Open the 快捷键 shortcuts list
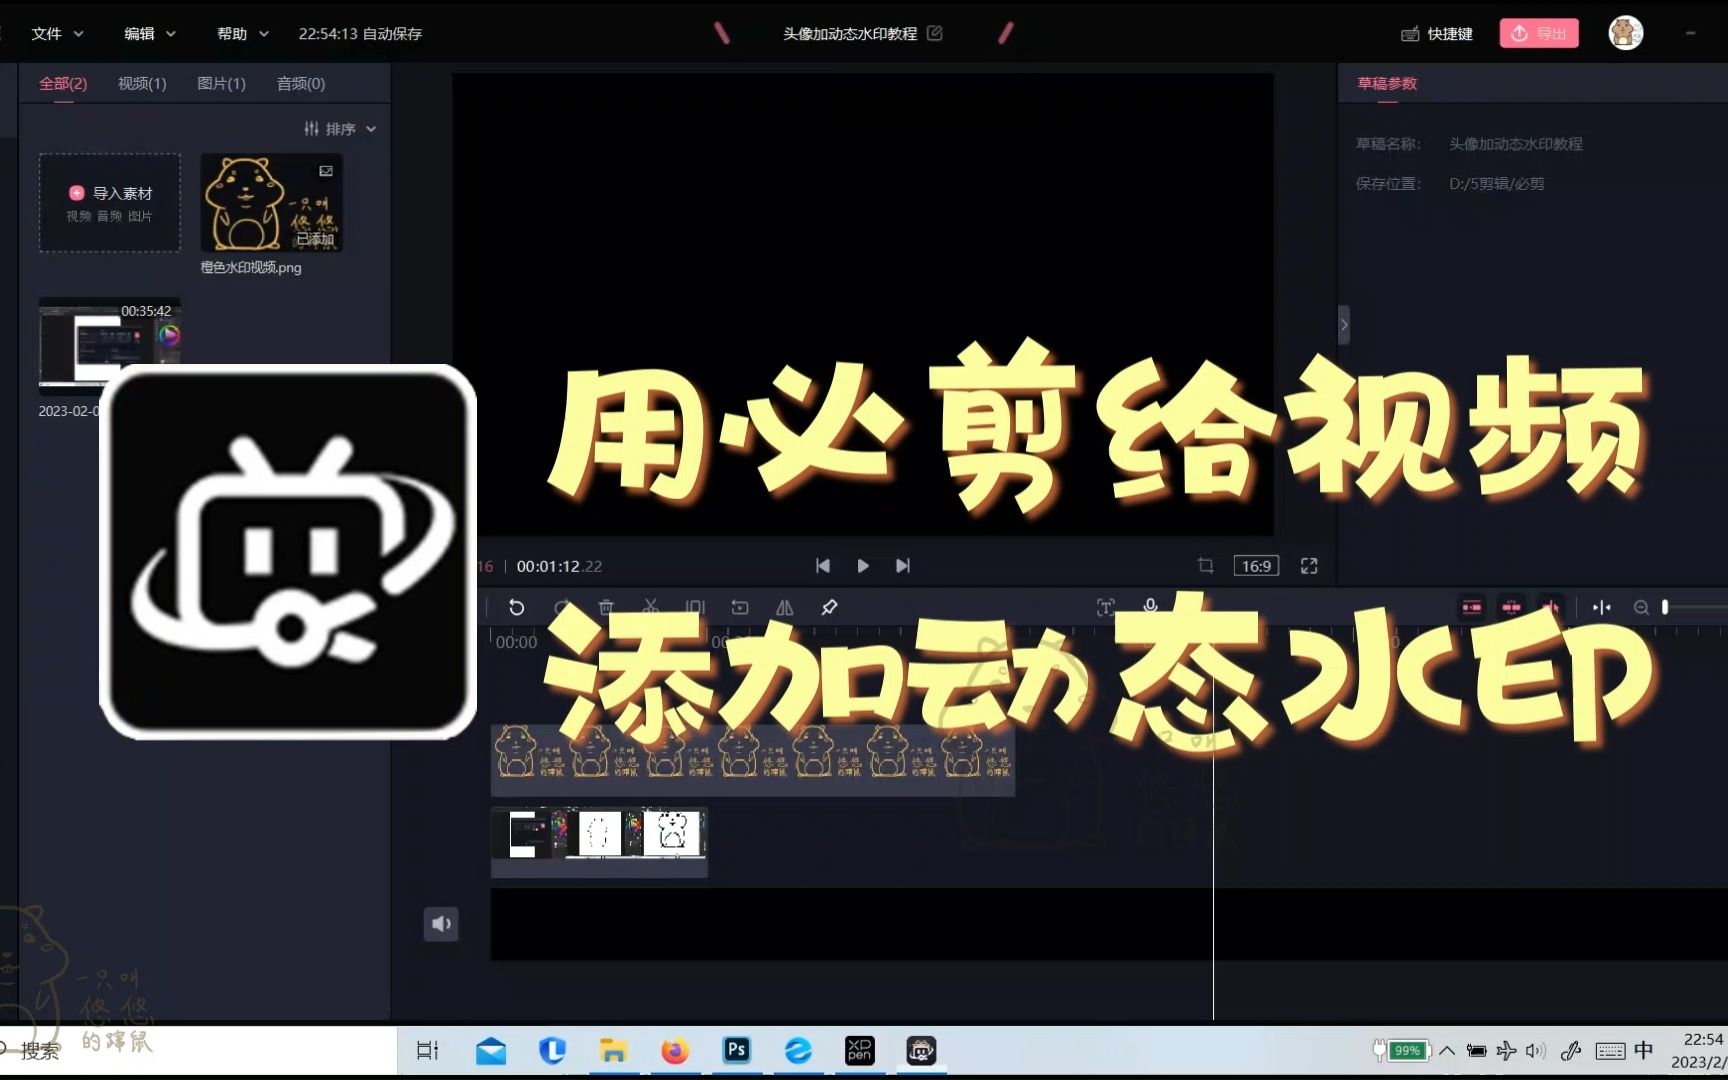 (x=1437, y=33)
